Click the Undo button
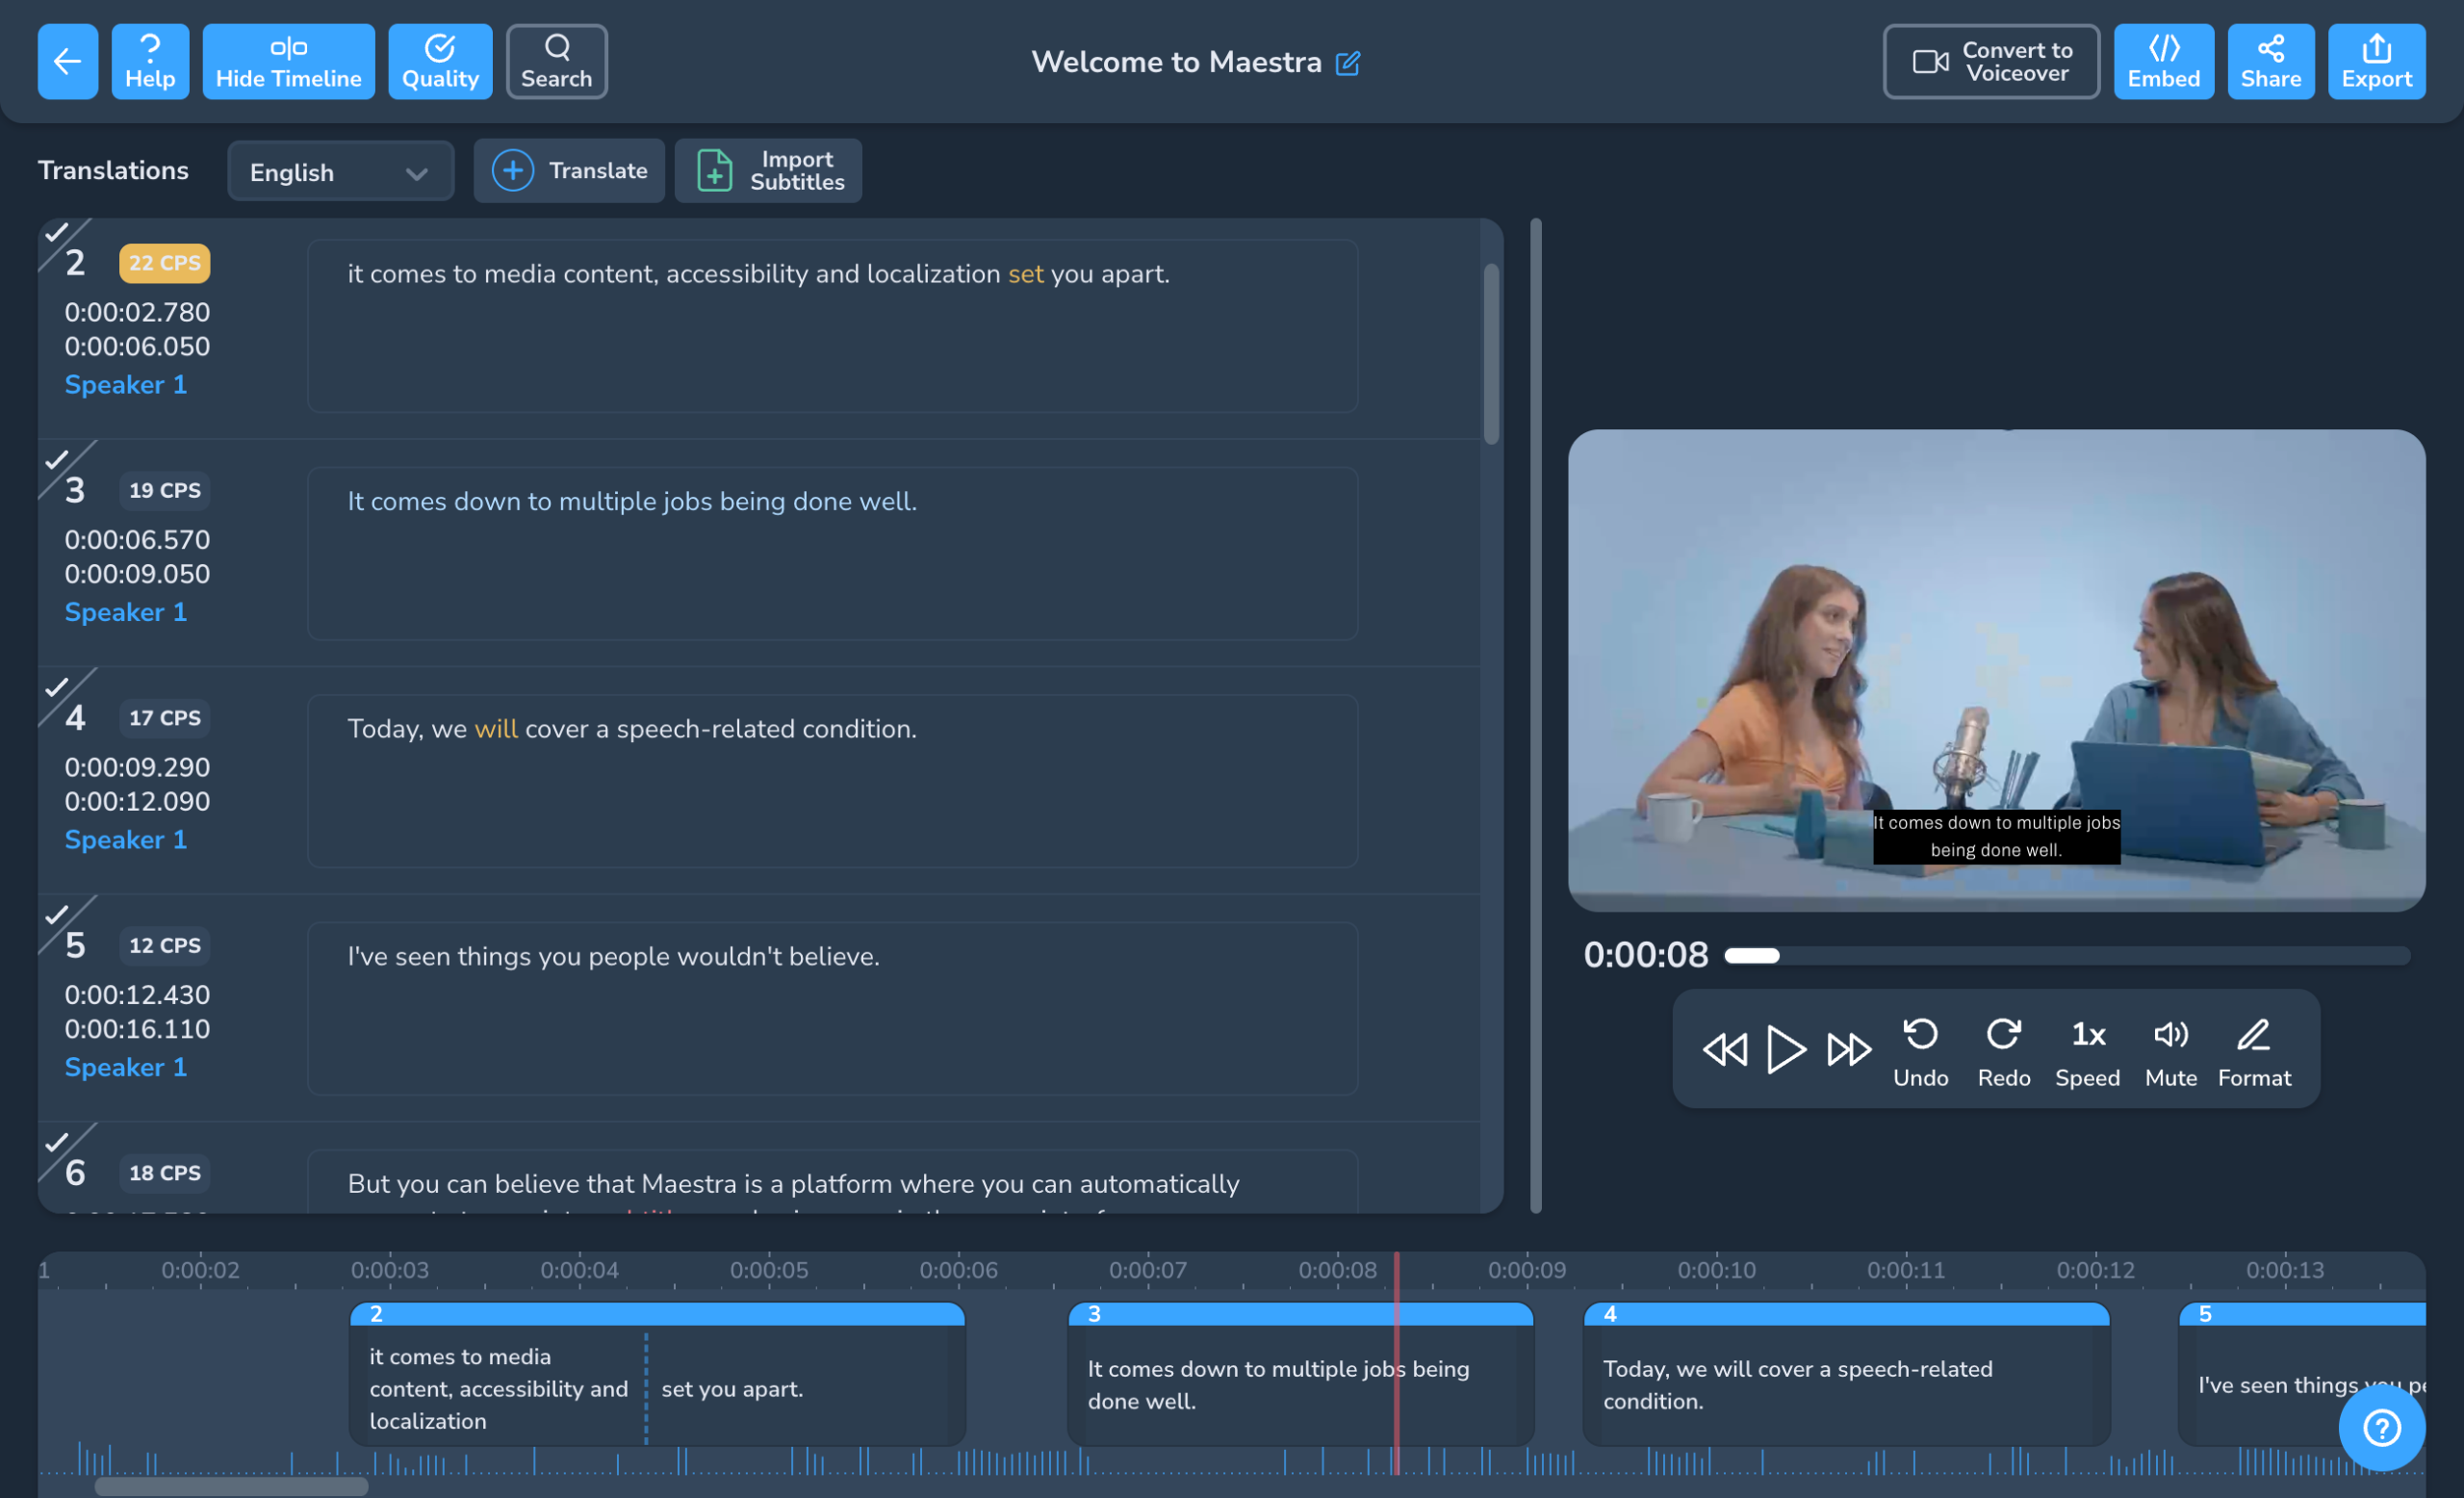 point(1922,1047)
